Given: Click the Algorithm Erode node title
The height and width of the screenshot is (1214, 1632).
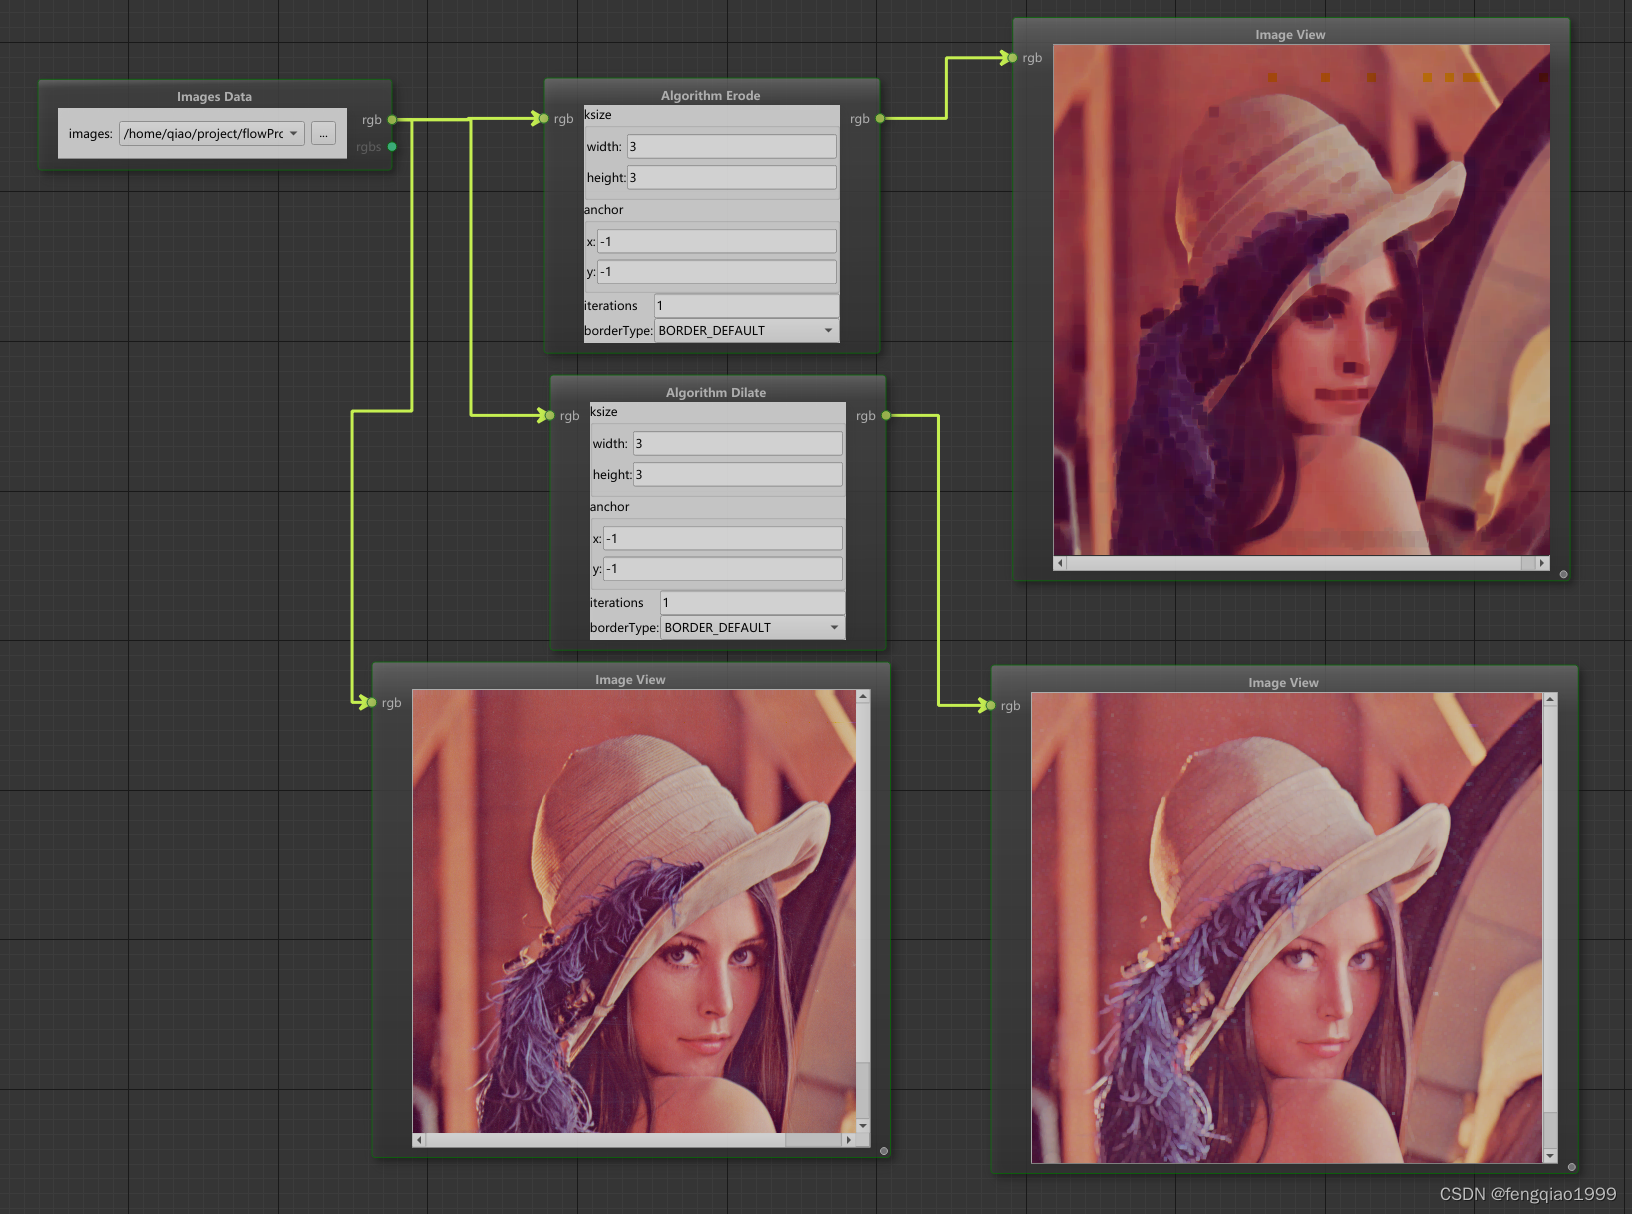Looking at the screenshot, I should click(710, 96).
